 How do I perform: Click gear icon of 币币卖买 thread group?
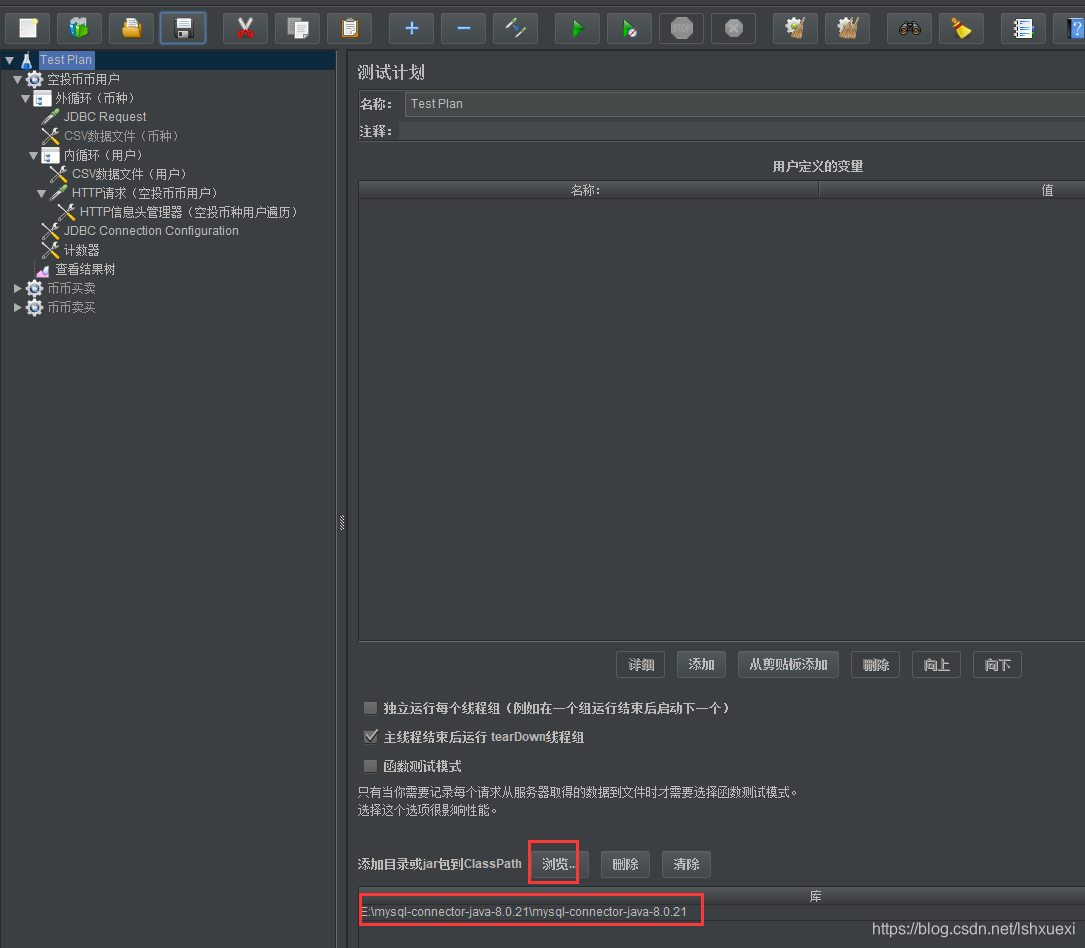coord(34,307)
